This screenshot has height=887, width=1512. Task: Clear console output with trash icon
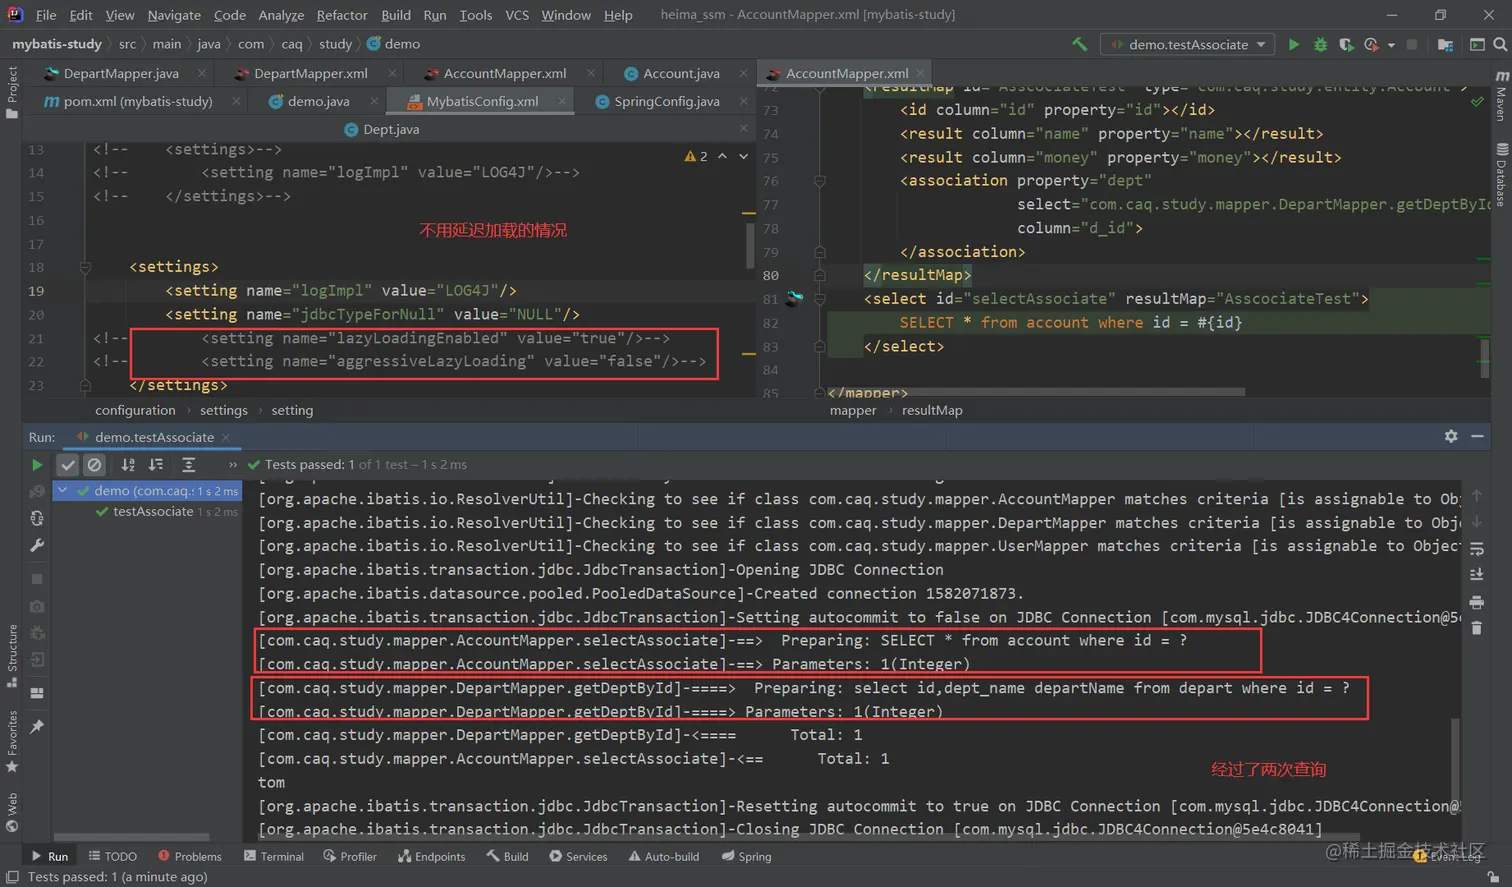(x=1477, y=628)
